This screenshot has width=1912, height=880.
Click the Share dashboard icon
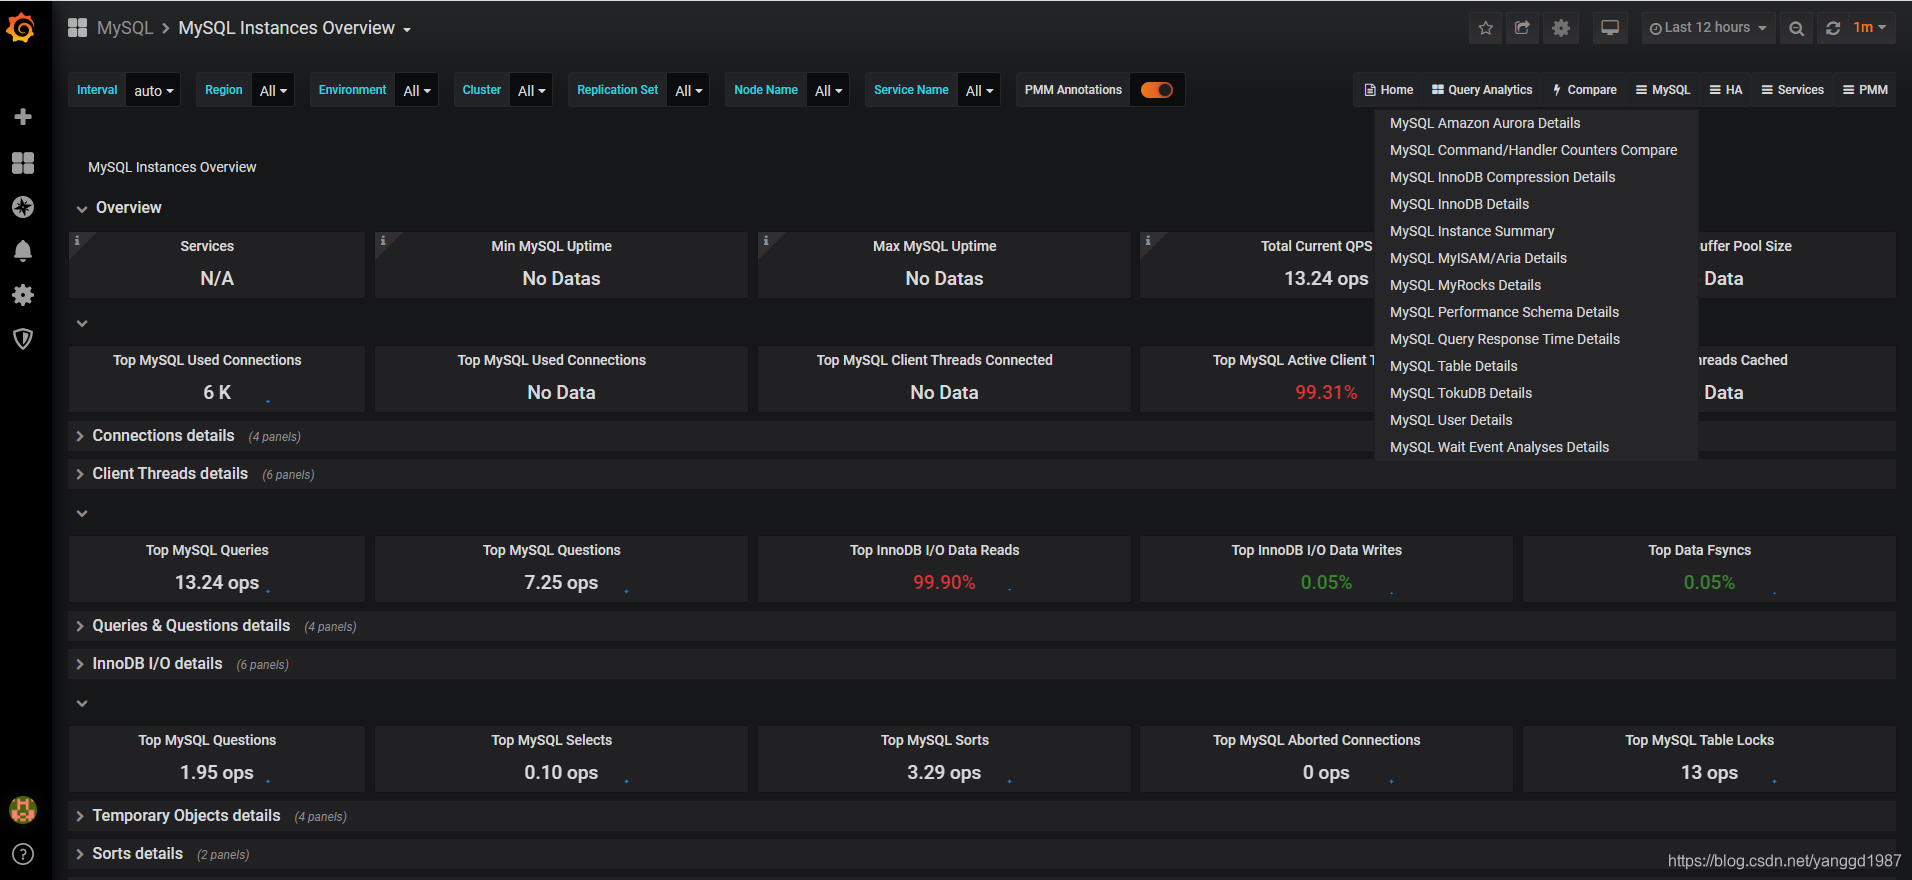[x=1522, y=28]
